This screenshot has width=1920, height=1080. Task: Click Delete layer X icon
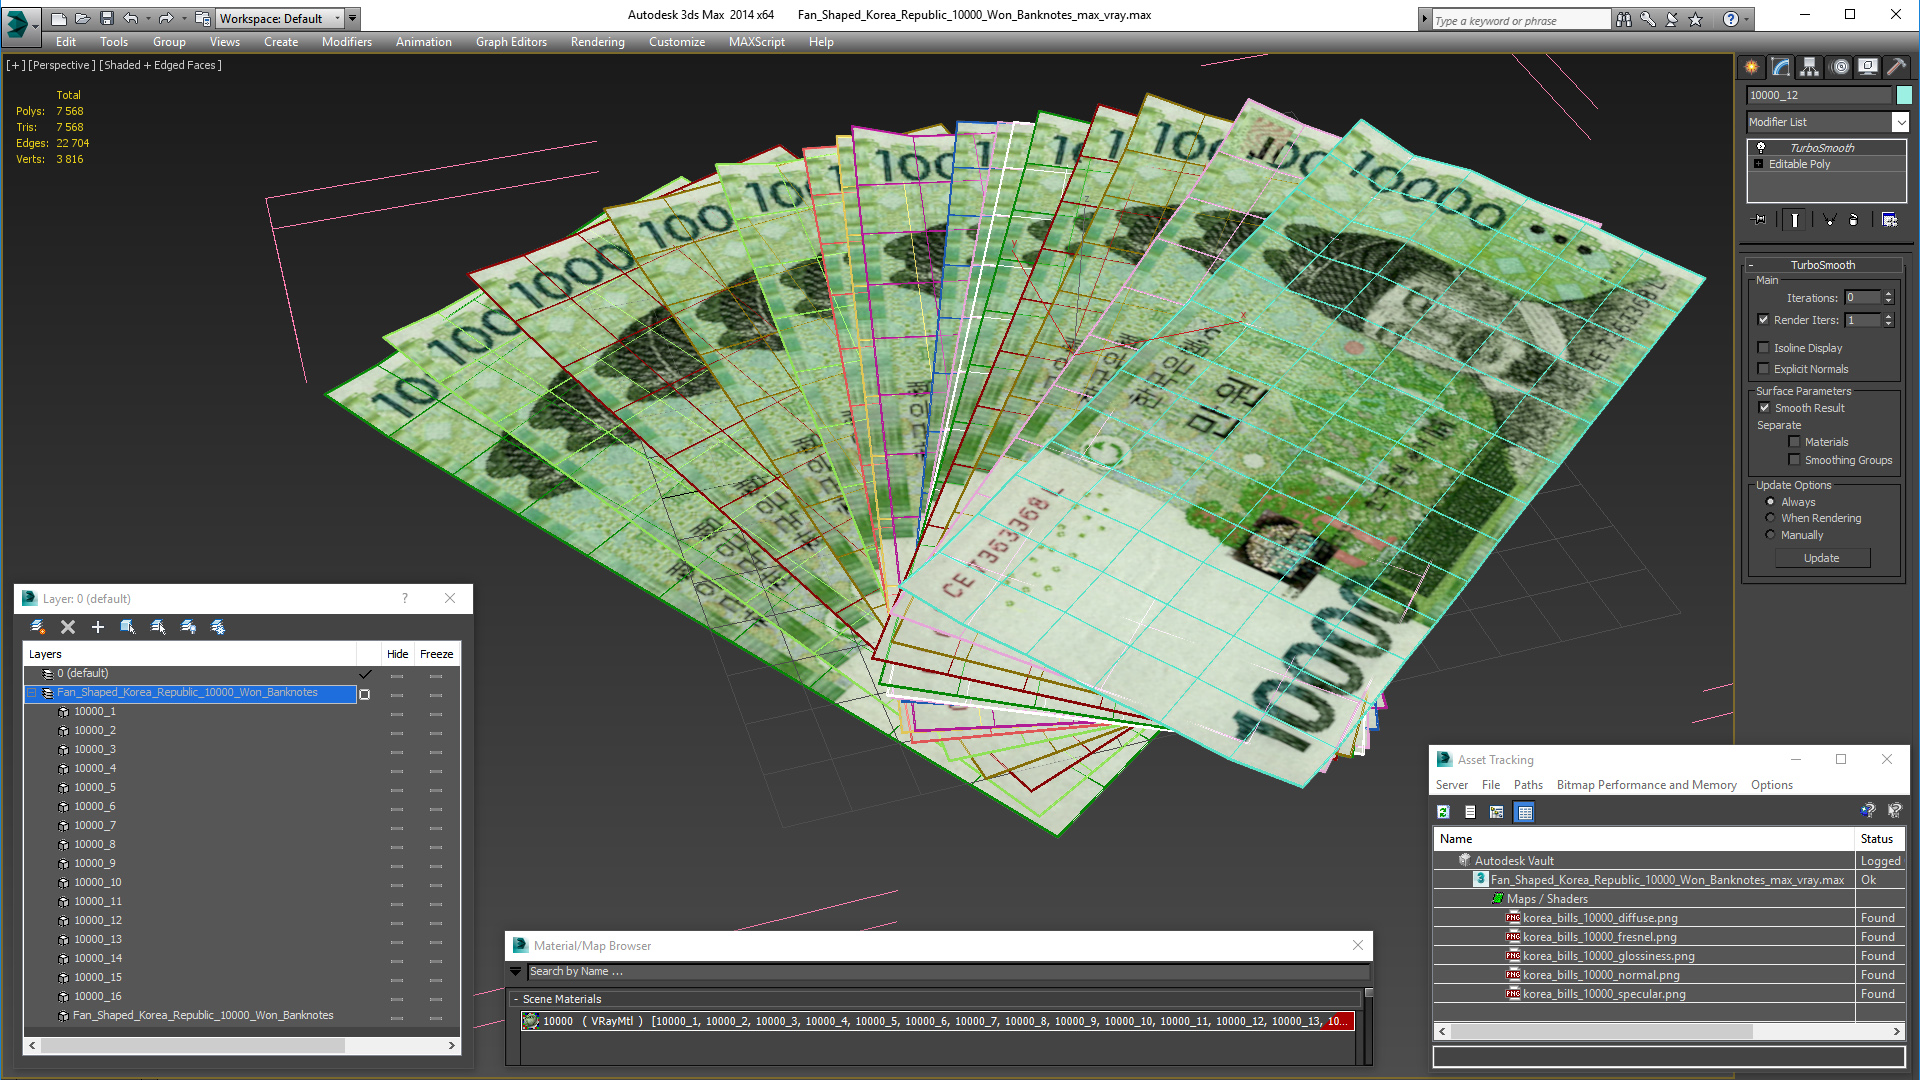pos(68,627)
